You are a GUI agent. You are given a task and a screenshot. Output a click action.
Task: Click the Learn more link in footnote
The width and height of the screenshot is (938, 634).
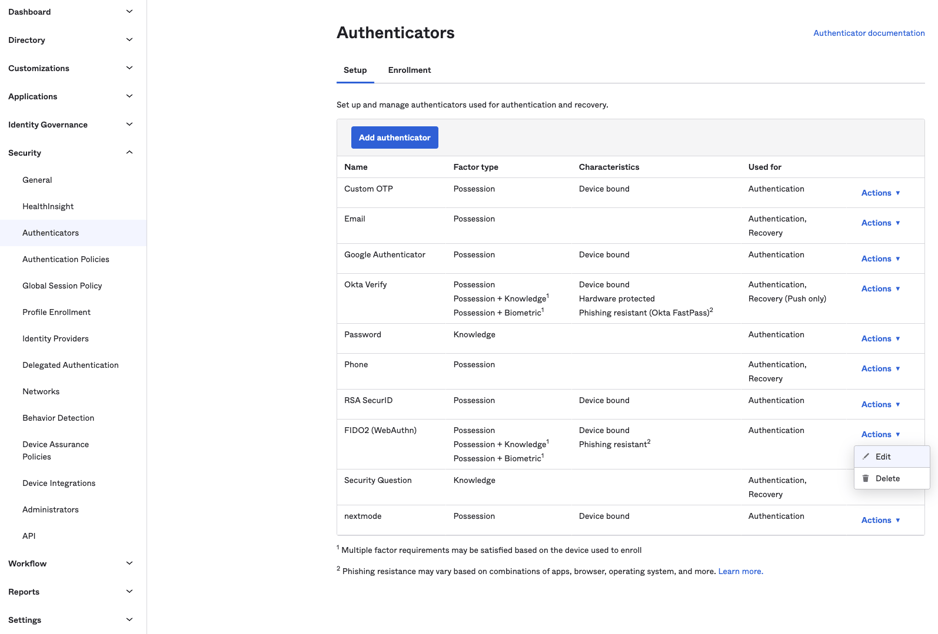740,572
